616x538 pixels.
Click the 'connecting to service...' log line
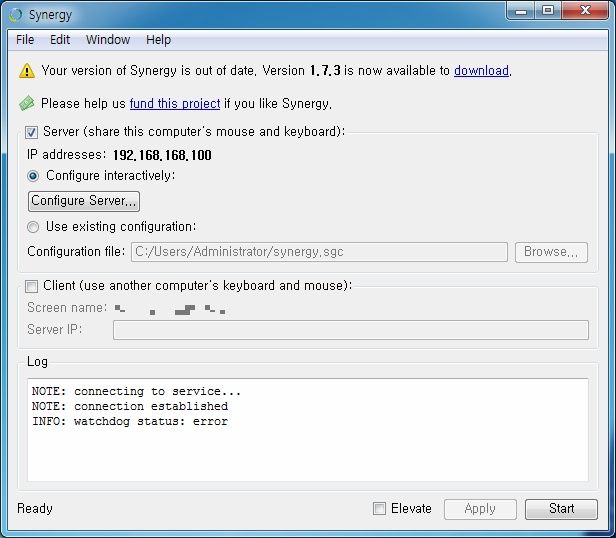point(136,391)
